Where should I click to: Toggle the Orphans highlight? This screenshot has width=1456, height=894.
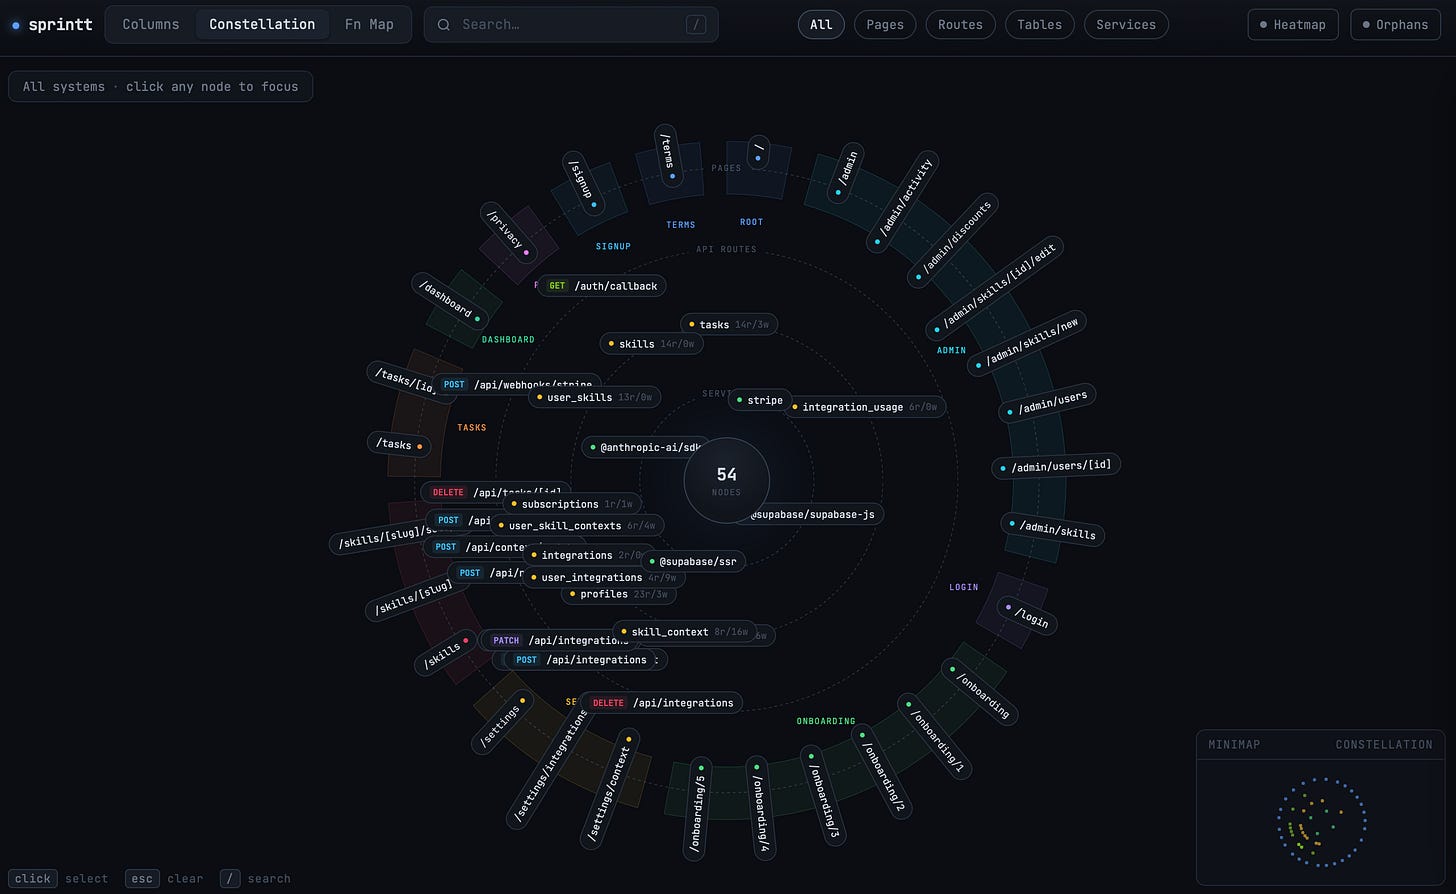[x=1396, y=24]
